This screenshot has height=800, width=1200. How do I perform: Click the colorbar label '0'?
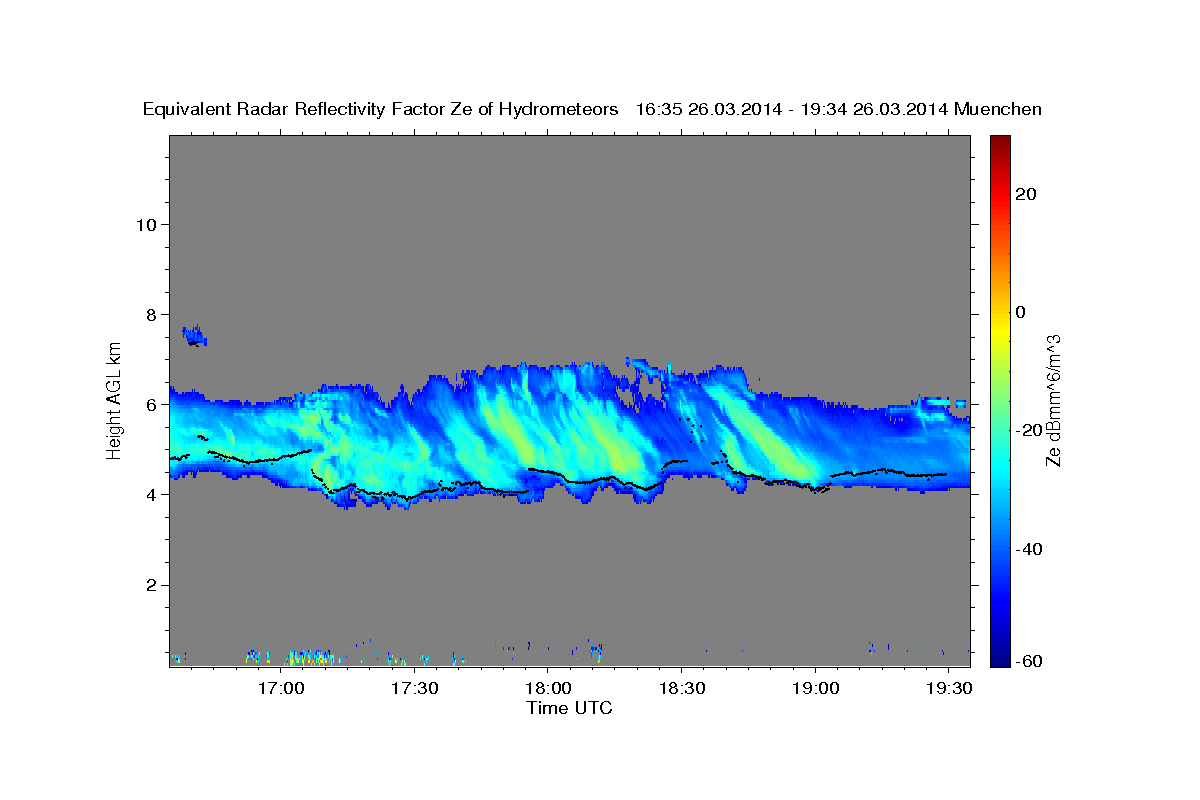pyautogui.click(x=1021, y=312)
